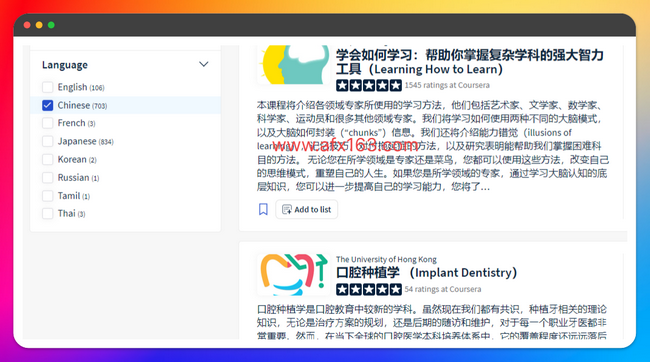Click the Implant Dentistry course thumbnail
Image resolution: width=650 pixels, height=362 pixels.
293,275
